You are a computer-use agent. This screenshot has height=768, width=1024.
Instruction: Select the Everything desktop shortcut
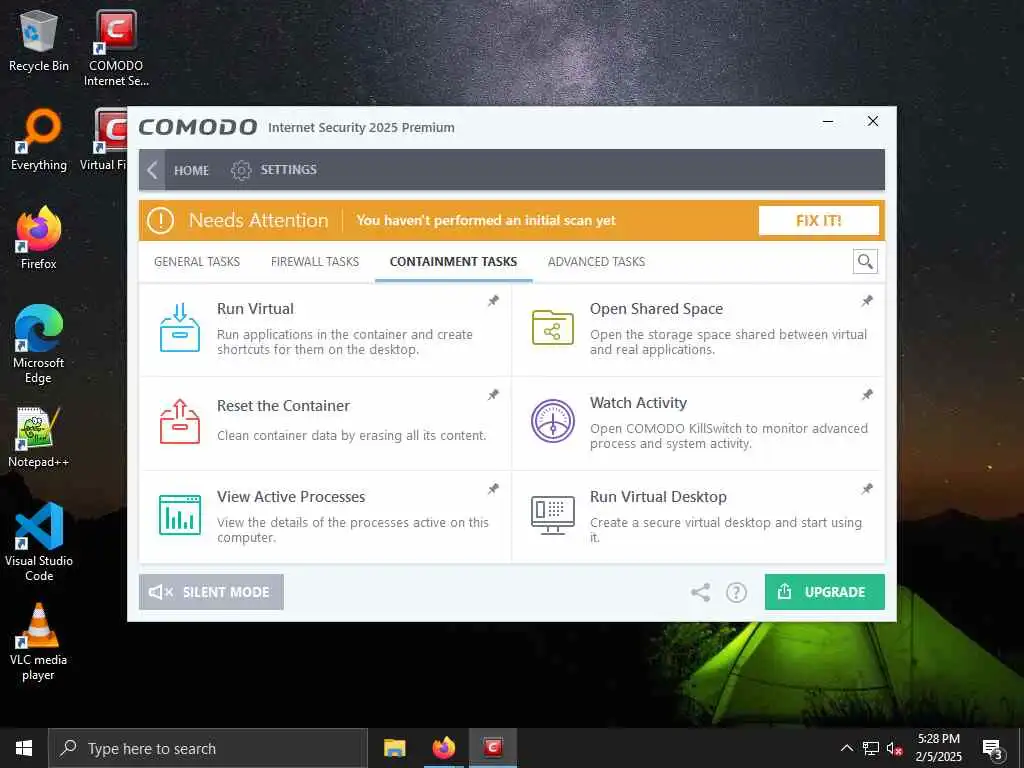pos(39,140)
